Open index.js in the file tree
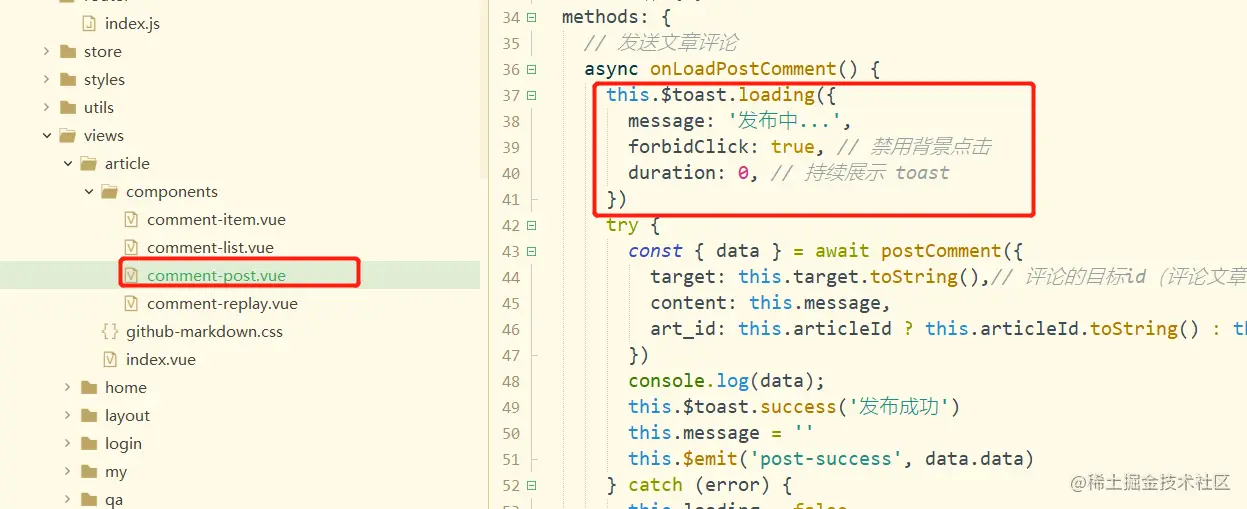1247x509 pixels. 132,24
